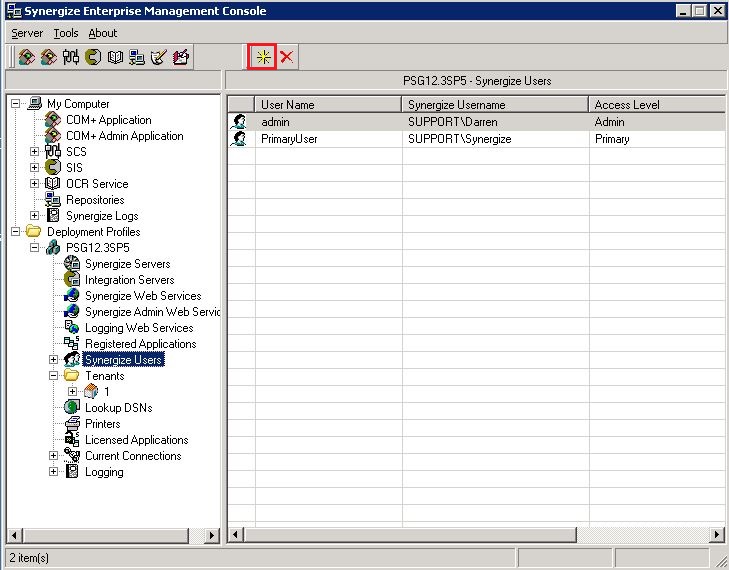Screen dimensions: 729x570
Task: Expand the Synergize Logs node
Action: [x=34, y=216]
